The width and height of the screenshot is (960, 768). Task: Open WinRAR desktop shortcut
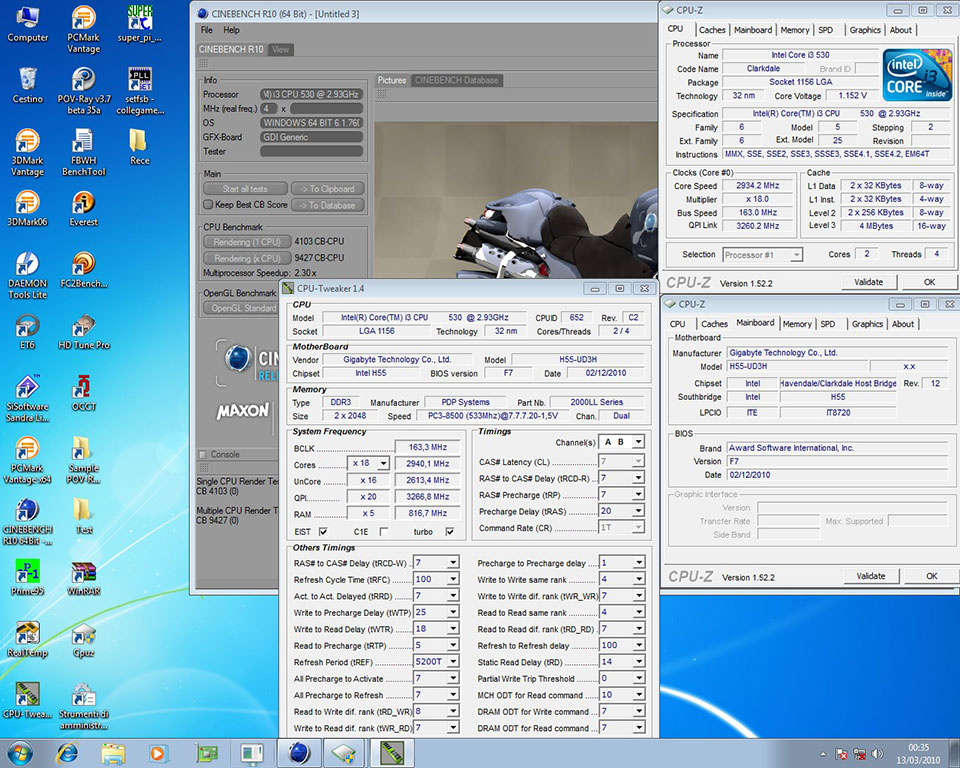pyautogui.click(x=84, y=578)
